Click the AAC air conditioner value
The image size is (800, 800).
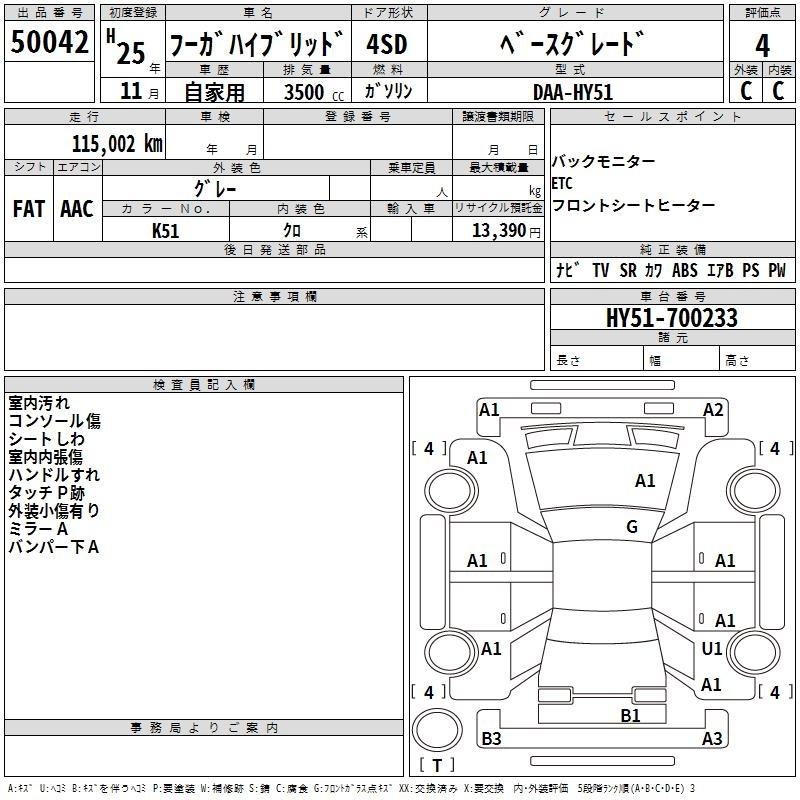77,209
